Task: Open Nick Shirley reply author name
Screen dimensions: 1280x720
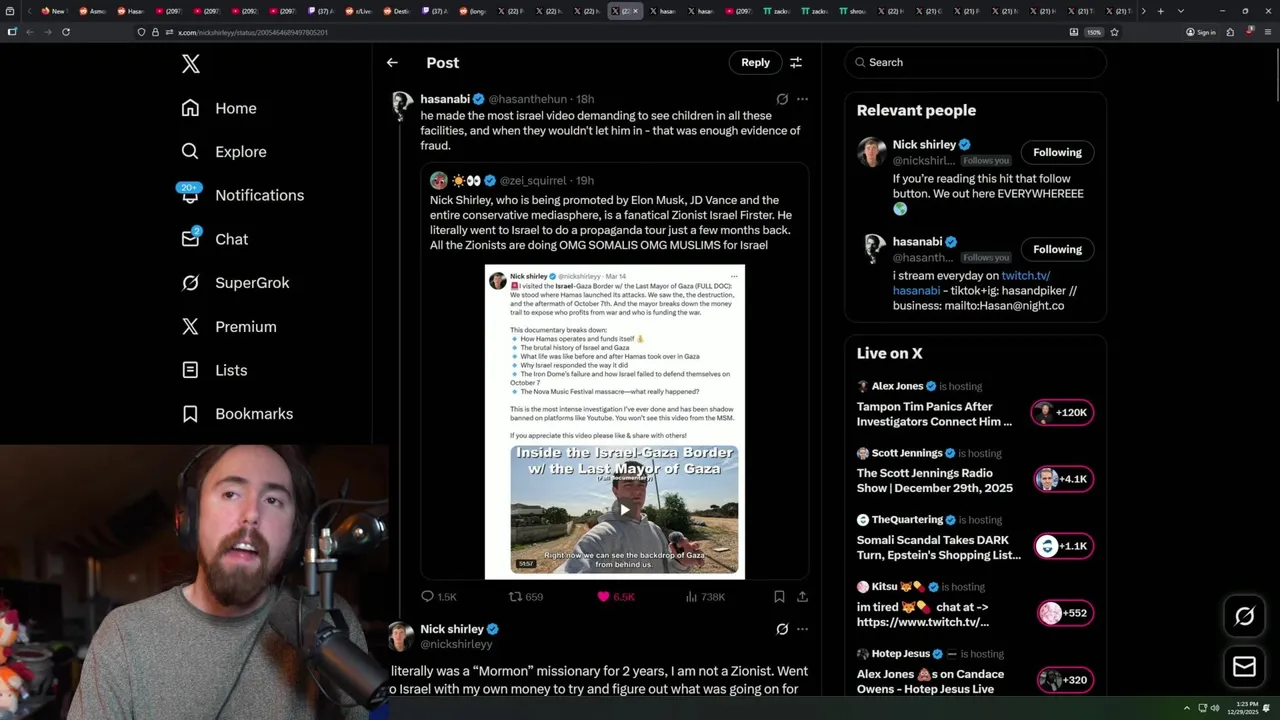Action: click(x=452, y=629)
